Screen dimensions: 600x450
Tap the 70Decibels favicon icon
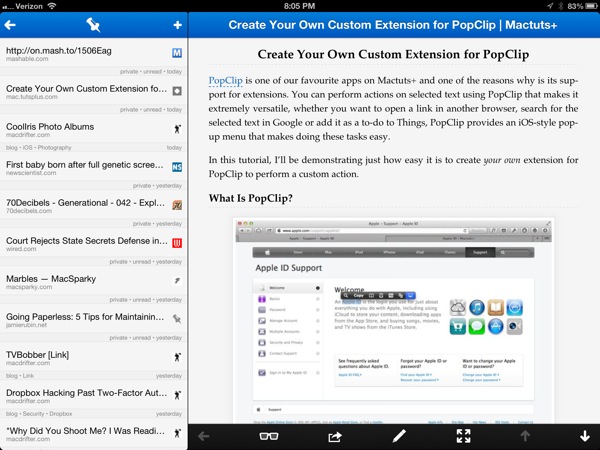tap(177, 205)
